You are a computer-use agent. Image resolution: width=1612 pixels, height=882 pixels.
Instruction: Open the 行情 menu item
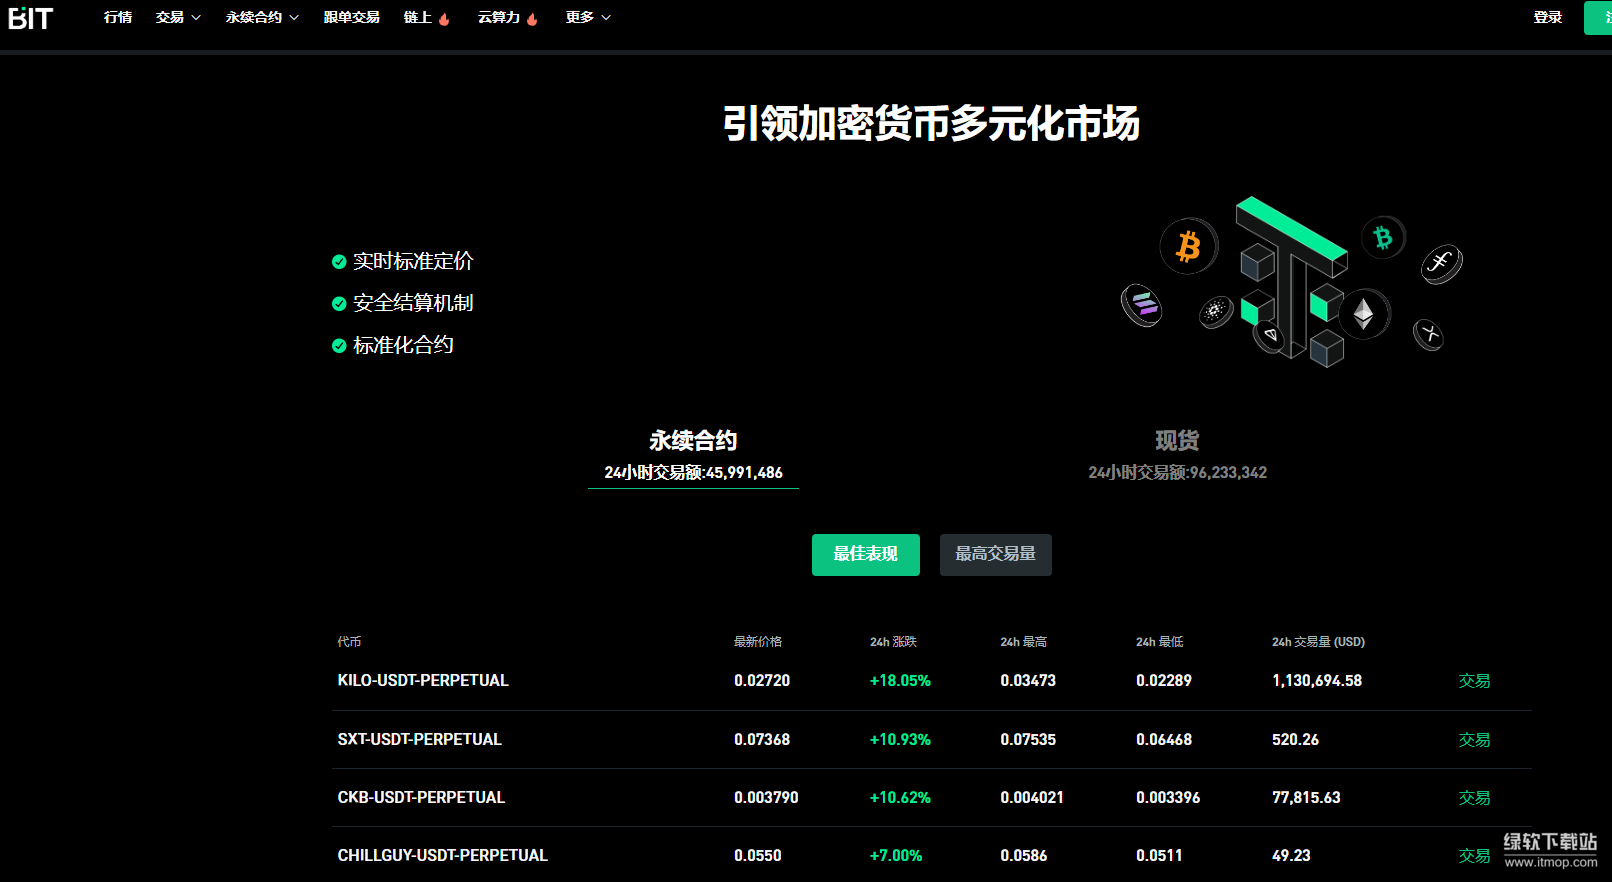[x=118, y=18]
